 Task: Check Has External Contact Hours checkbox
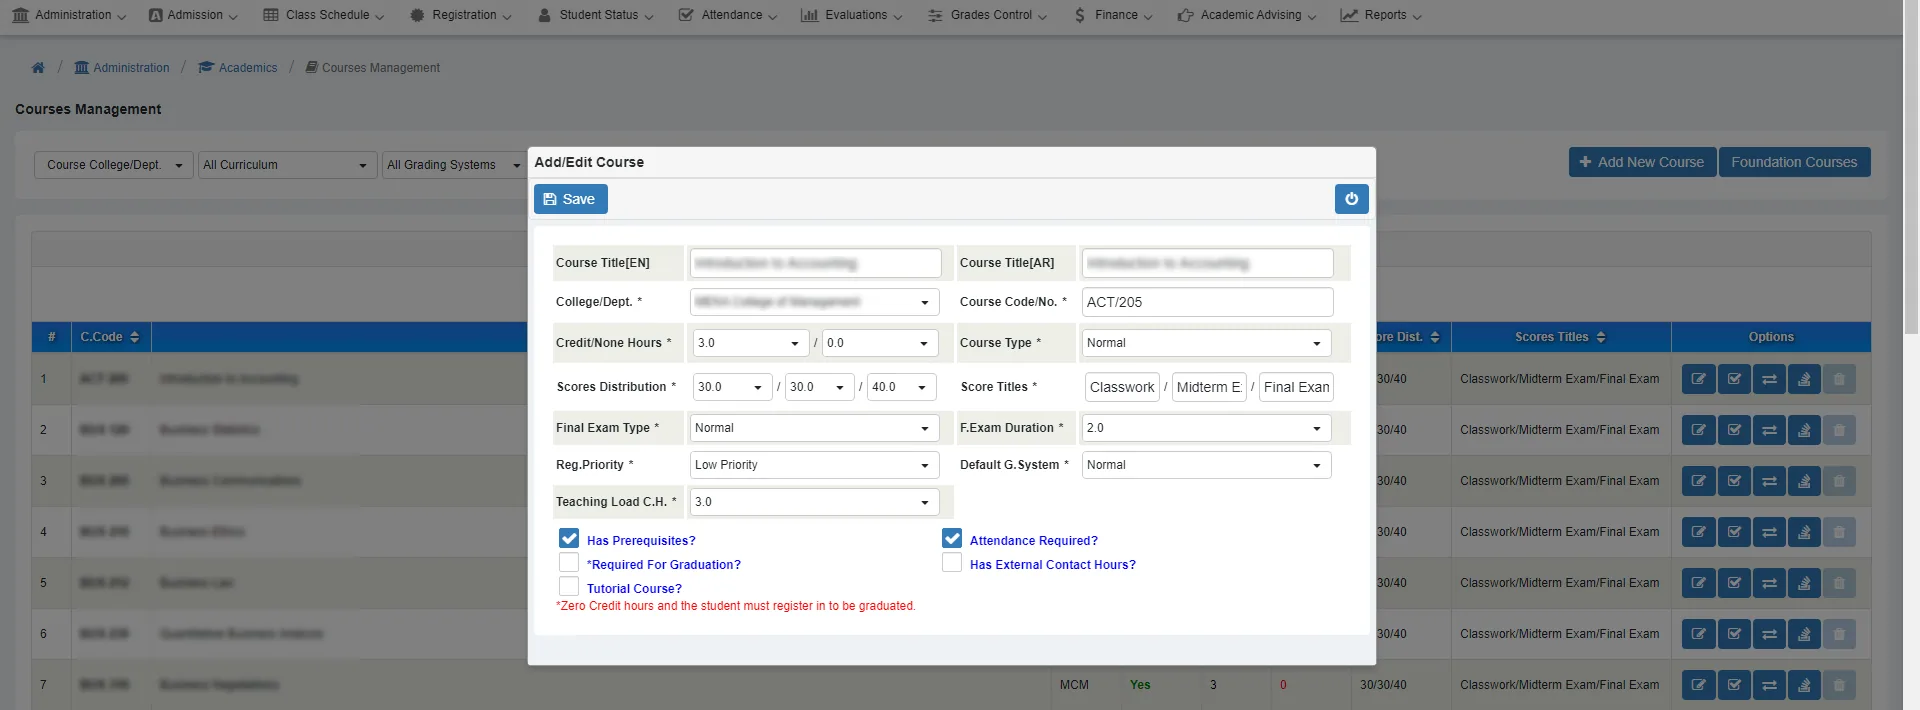point(952,562)
